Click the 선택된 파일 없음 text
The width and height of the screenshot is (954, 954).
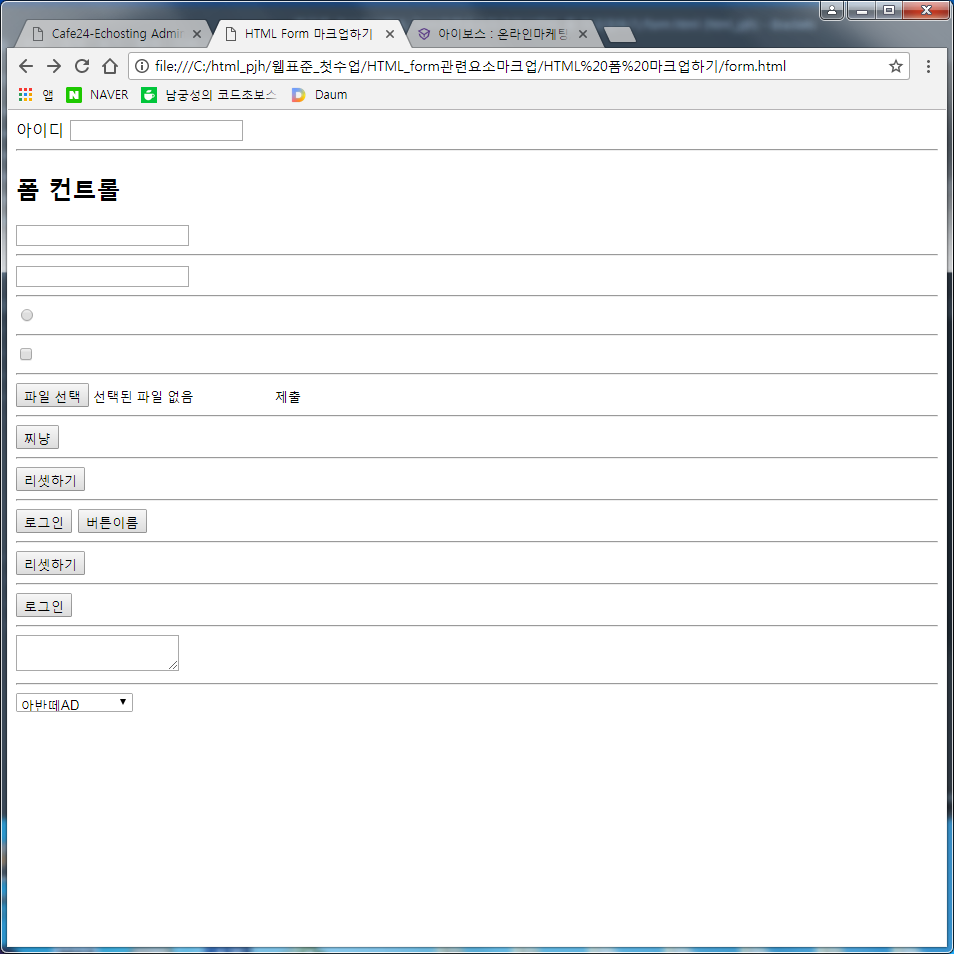(144, 397)
